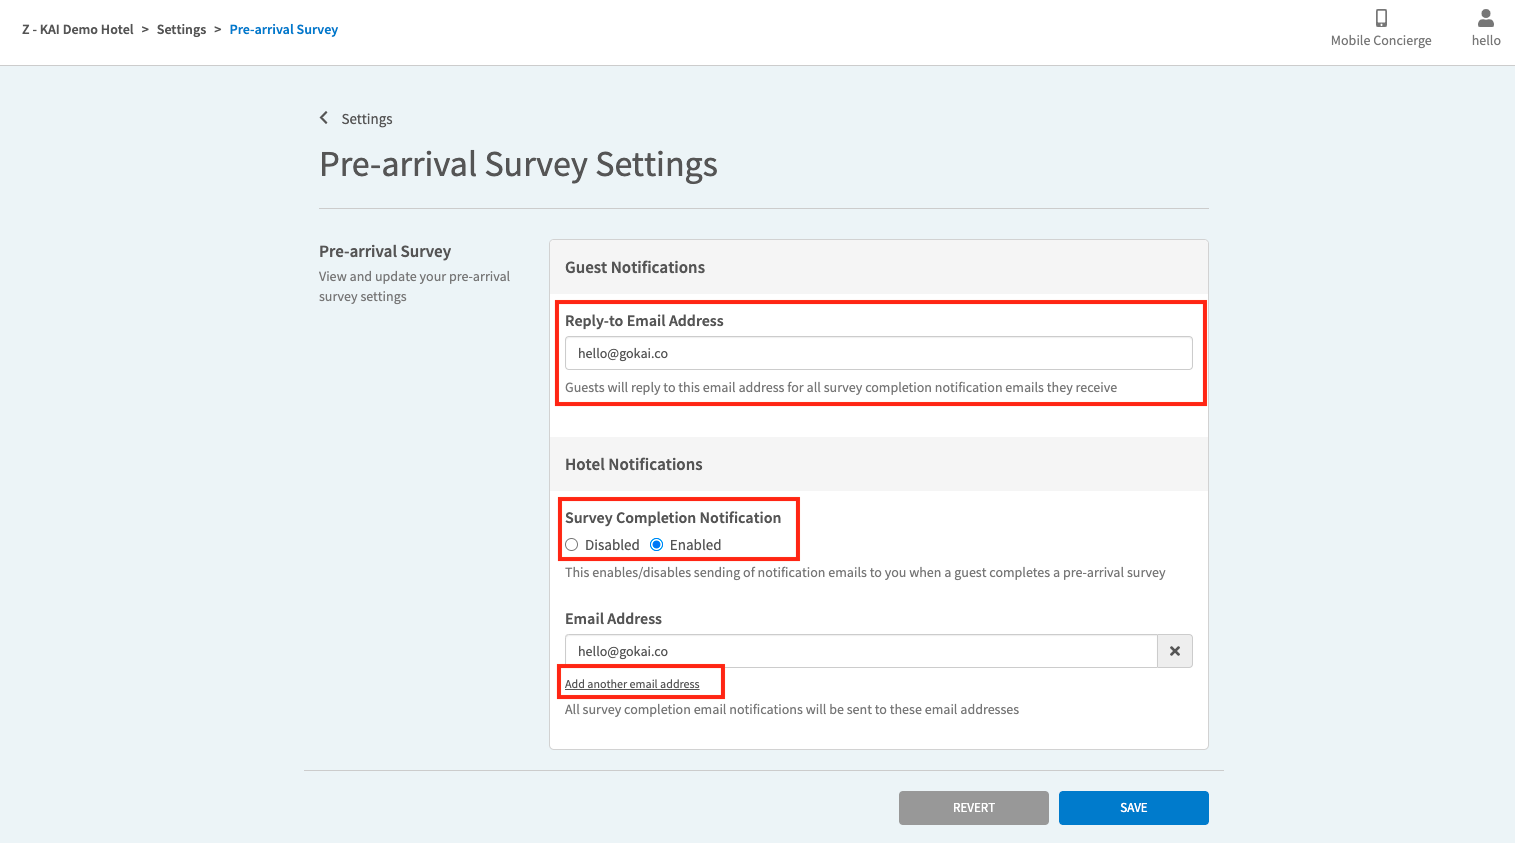The width and height of the screenshot is (1515, 843).
Task: Click the Mobile Concierge phone icon
Action: 1380,18
